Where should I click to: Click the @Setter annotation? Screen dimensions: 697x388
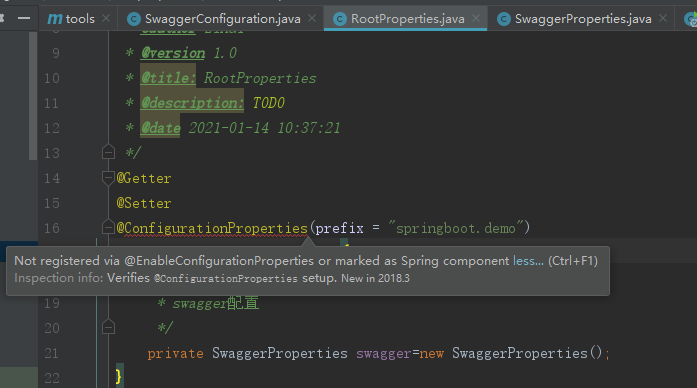click(144, 203)
